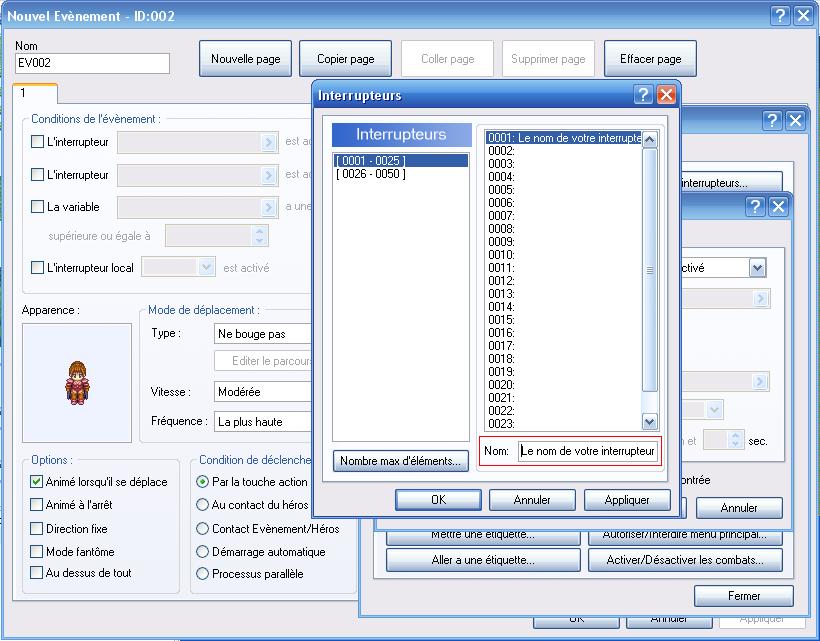The image size is (820, 641).
Task: Click arrow button beside La variable field
Action: click(x=268, y=207)
